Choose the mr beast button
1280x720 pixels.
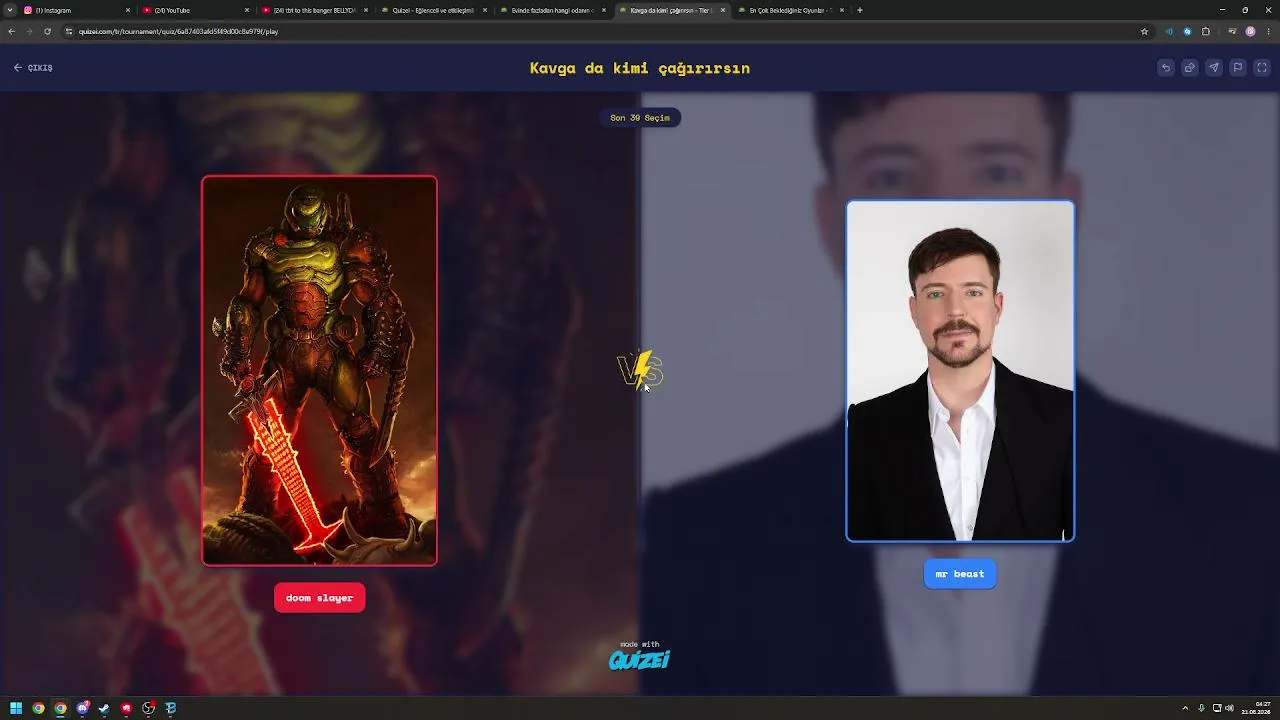(960, 574)
